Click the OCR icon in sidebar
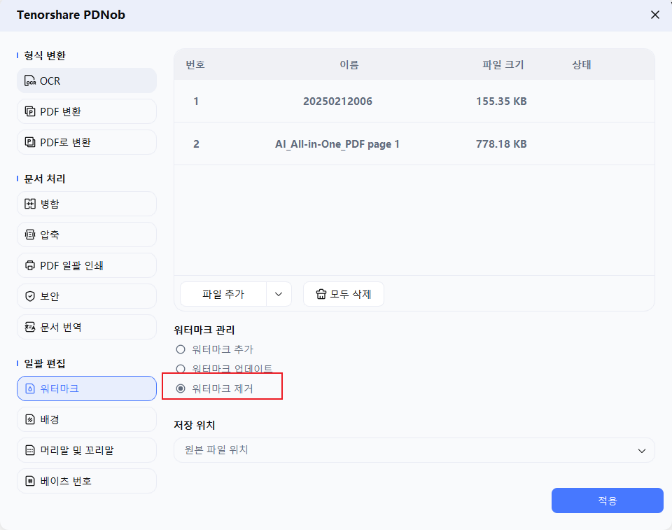The width and height of the screenshot is (672, 530). pyautogui.click(x=30, y=81)
